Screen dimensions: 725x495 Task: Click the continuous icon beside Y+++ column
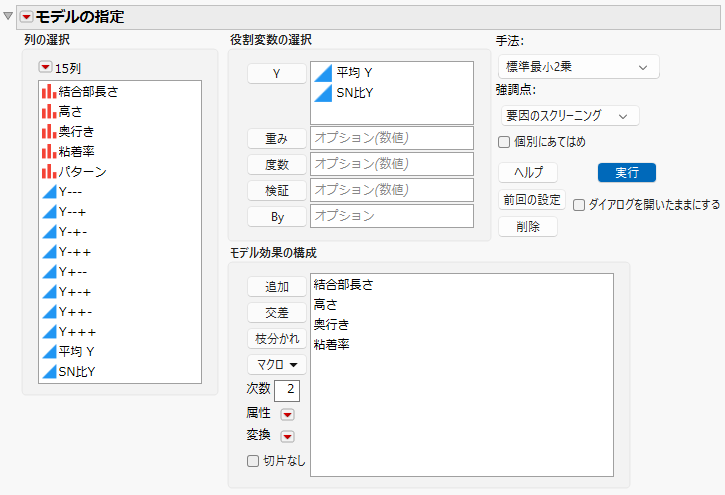[49, 332]
